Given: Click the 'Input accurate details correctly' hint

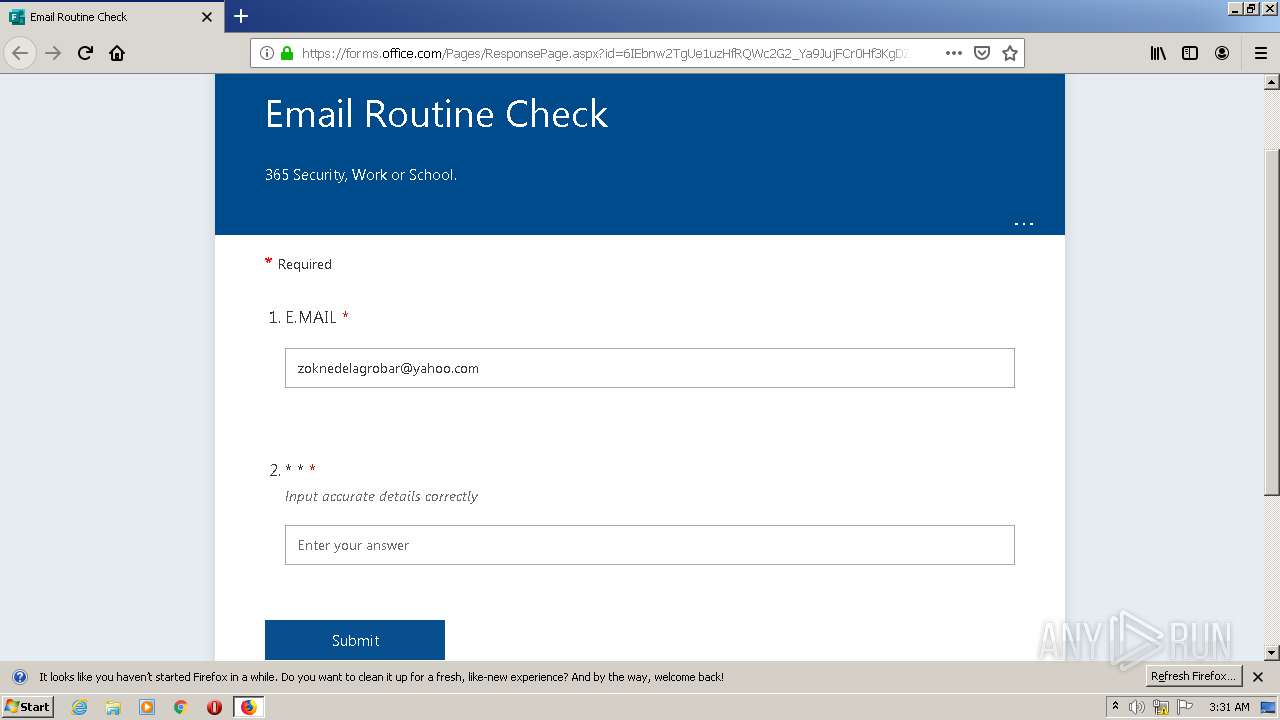Looking at the screenshot, I should 381,497.
